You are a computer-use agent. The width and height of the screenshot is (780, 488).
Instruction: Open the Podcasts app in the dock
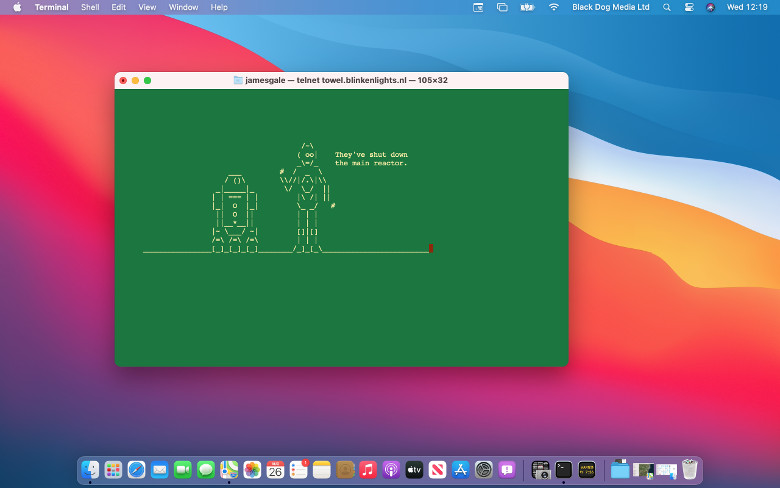tap(391, 469)
